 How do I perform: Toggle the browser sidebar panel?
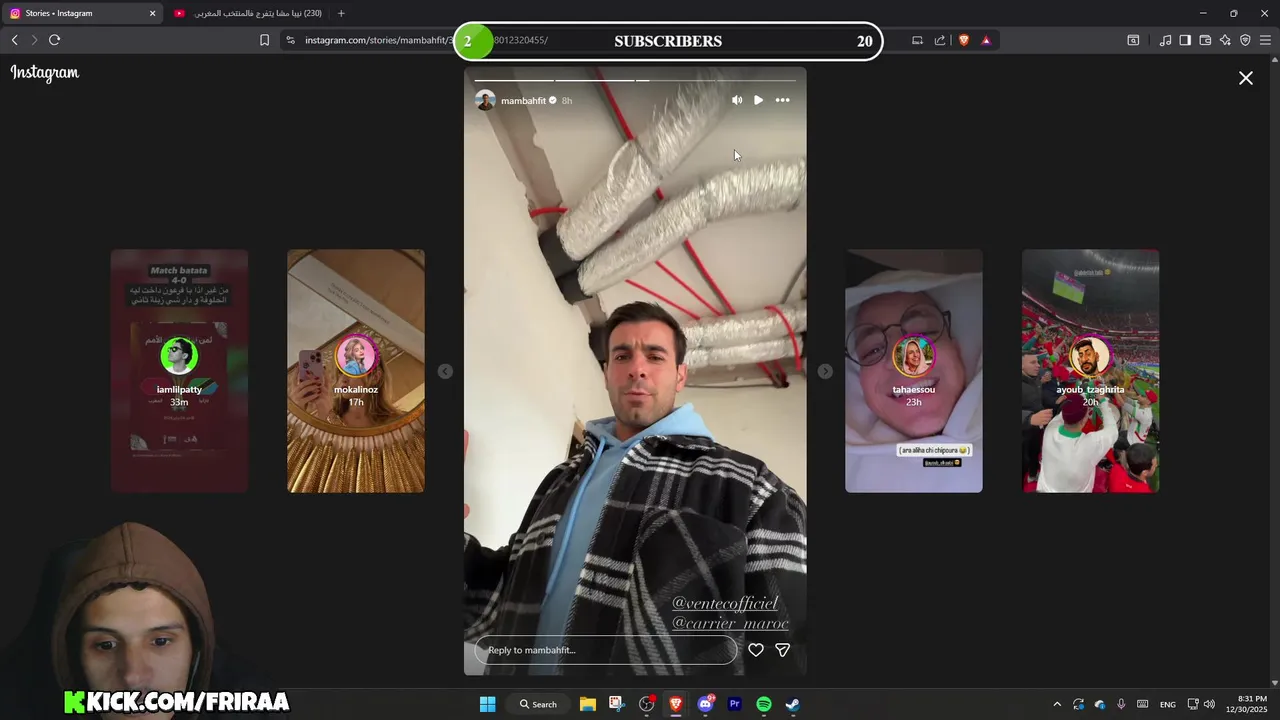tap(1185, 40)
